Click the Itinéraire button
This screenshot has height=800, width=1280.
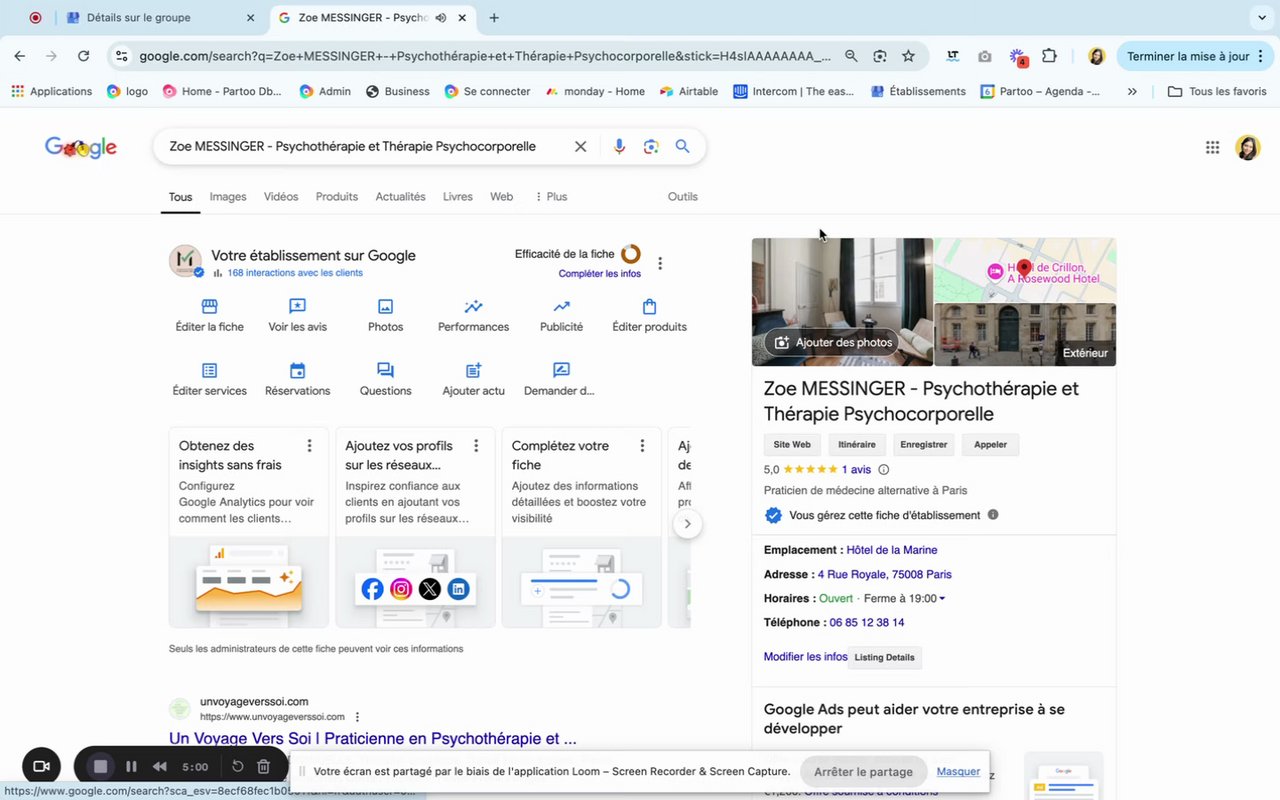pos(857,445)
